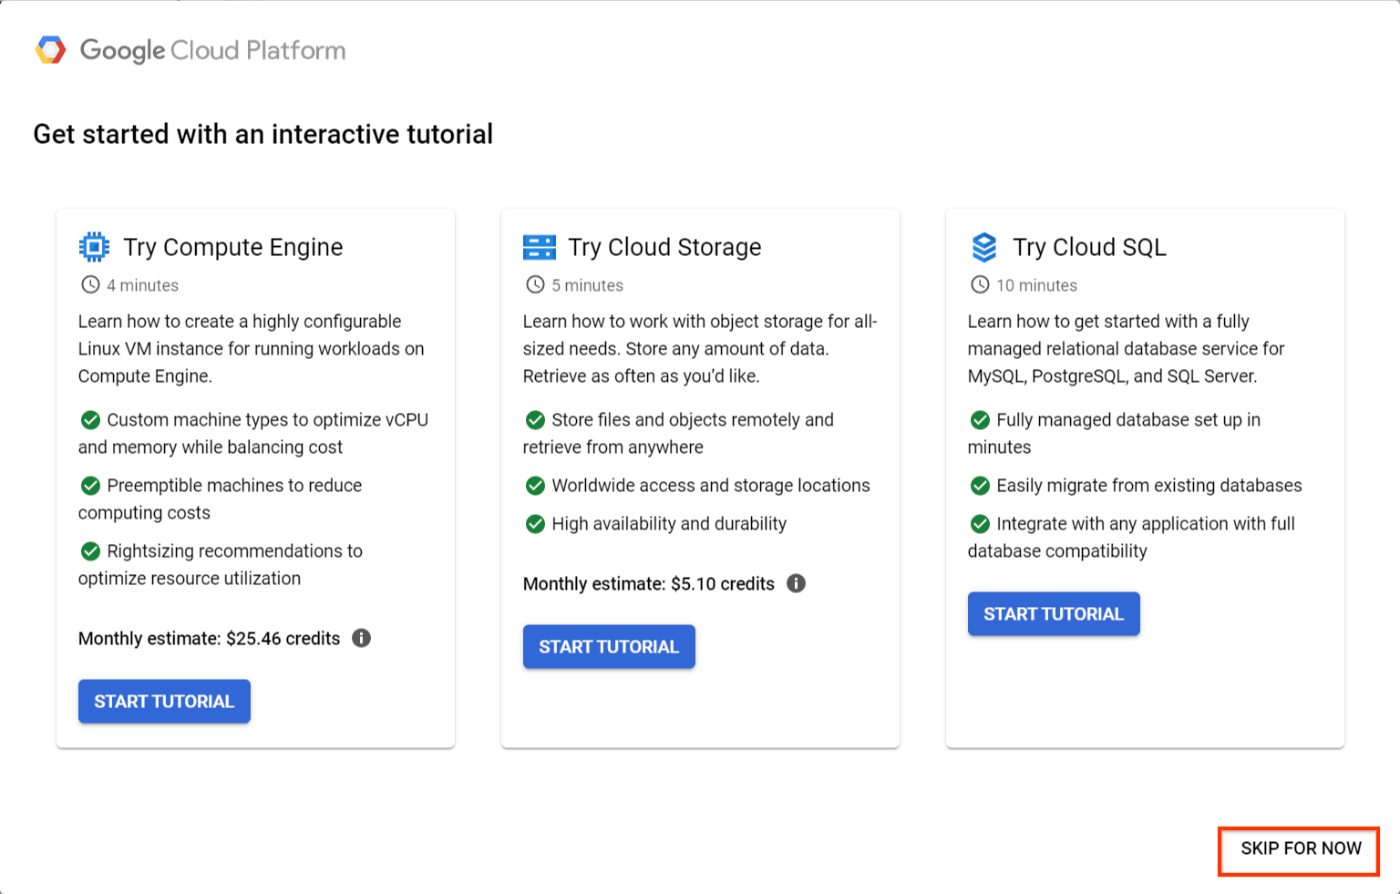The width and height of the screenshot is (1400, 894).
Task: Click Compute Engine description about Linux VM instance
Action: tap(253, 349)
